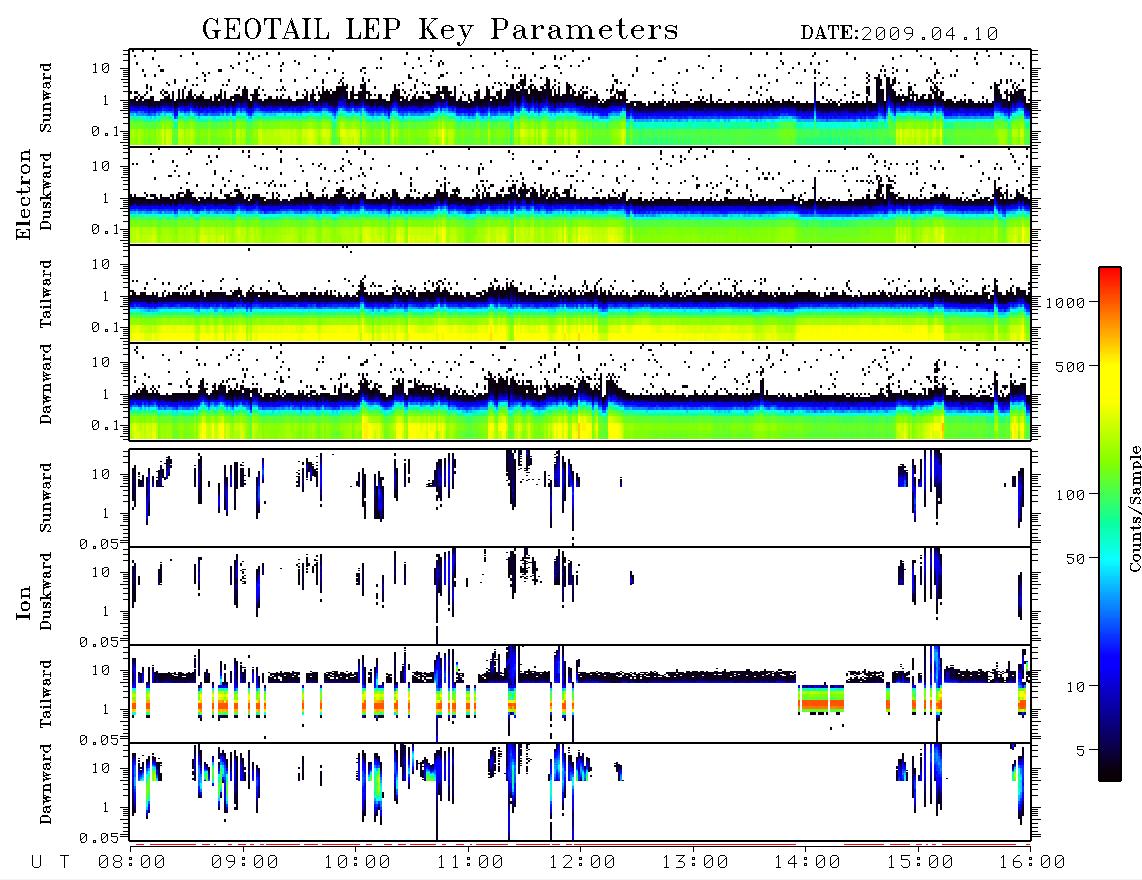The image size is (1142, 880).
Task: Click the Counts/Sample color bar
Action: (x=1110, y=525)
